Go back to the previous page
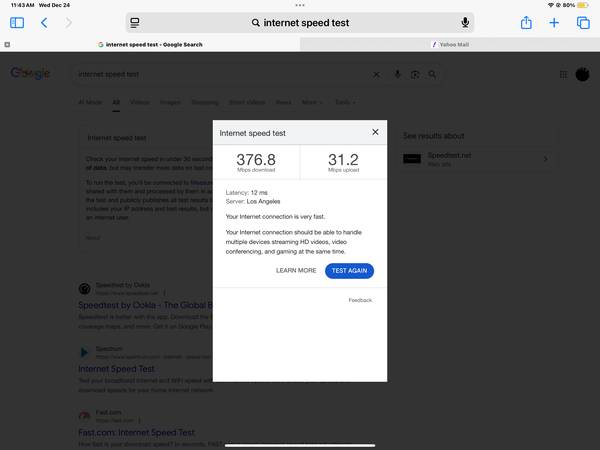This screenshot has width=600, height=450. tap(44, 22)
